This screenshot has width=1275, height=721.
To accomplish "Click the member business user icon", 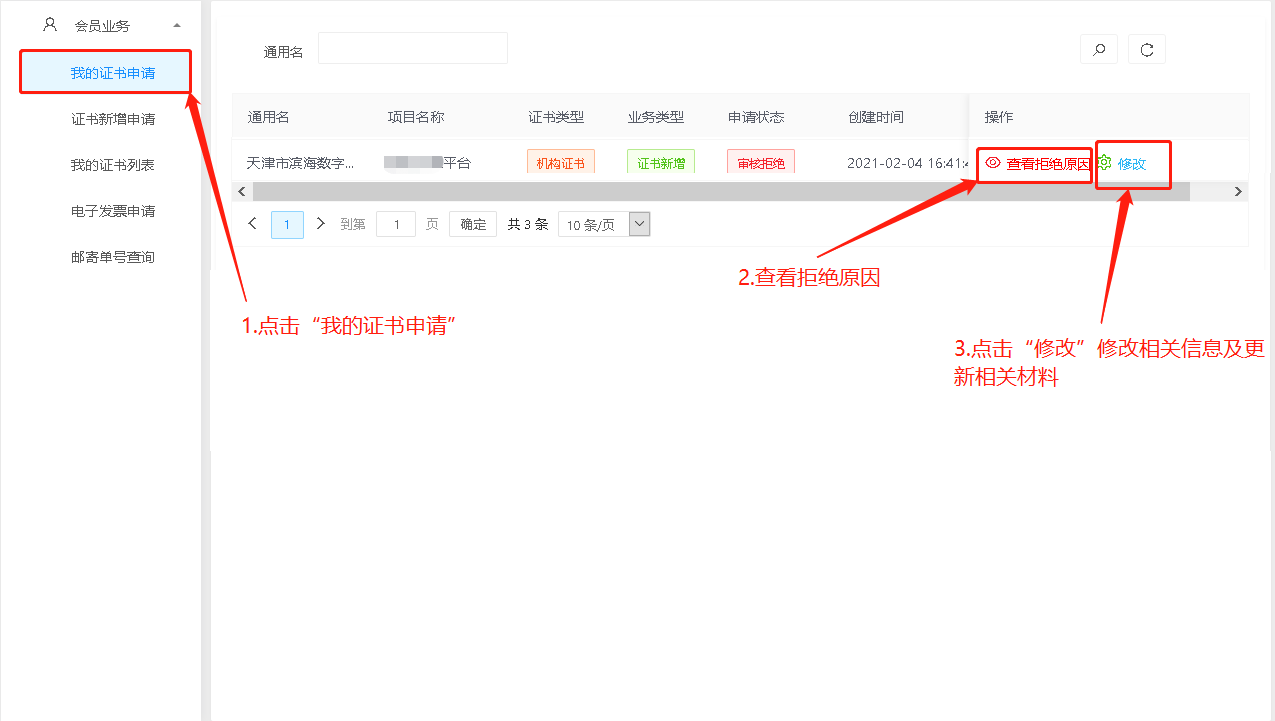I will [50, 24].
